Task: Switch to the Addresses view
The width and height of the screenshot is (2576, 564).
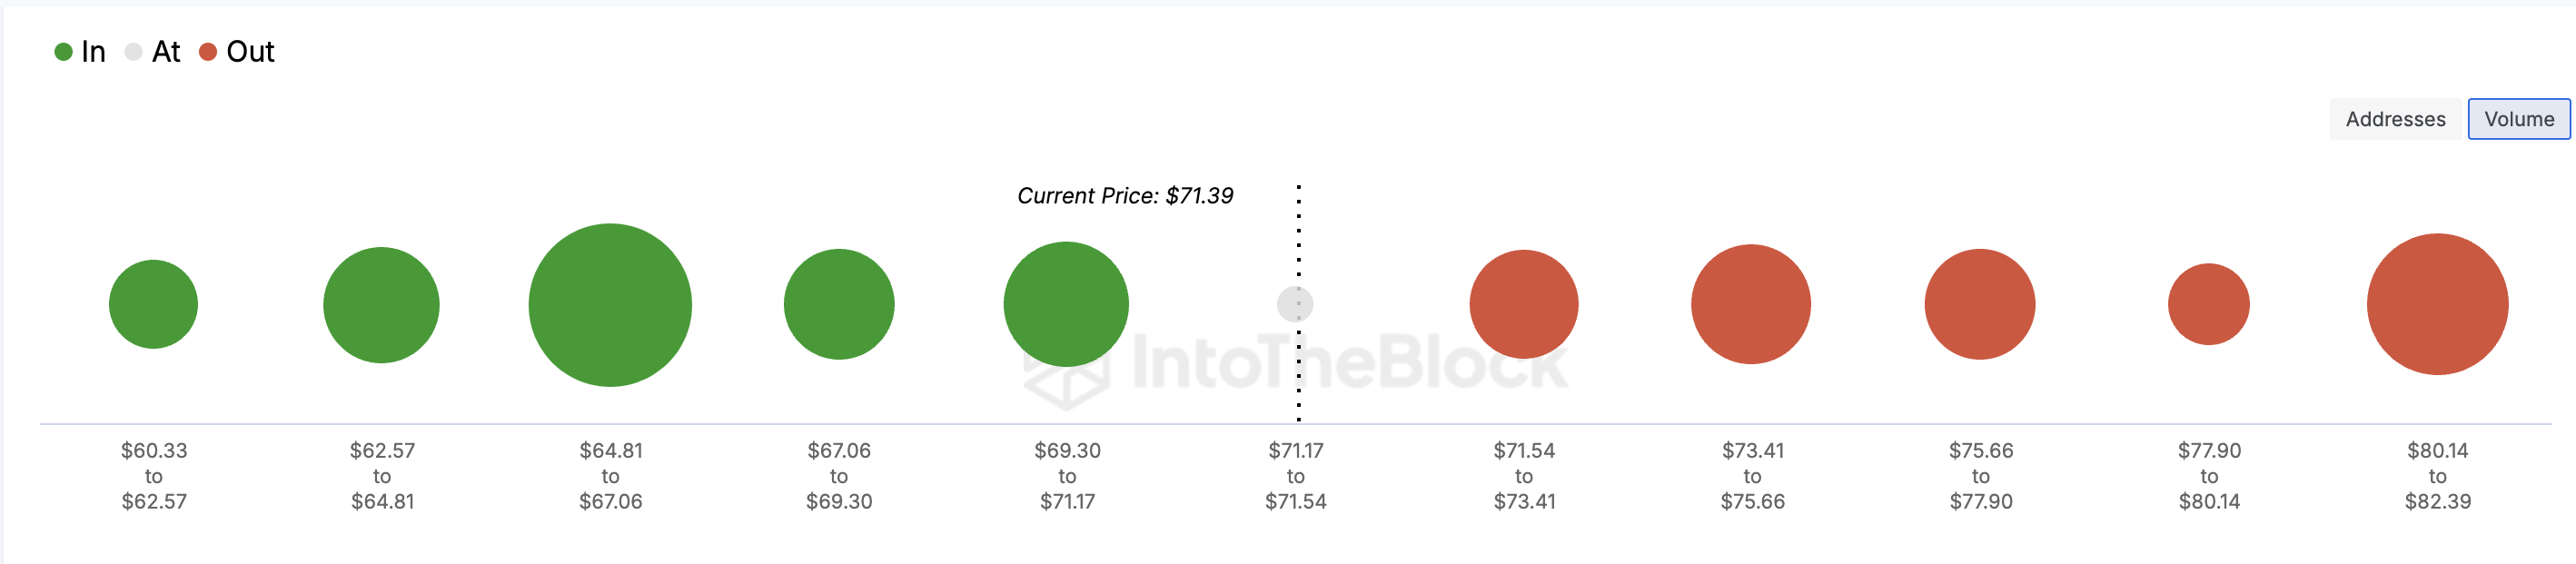Action: [2395, 119]
